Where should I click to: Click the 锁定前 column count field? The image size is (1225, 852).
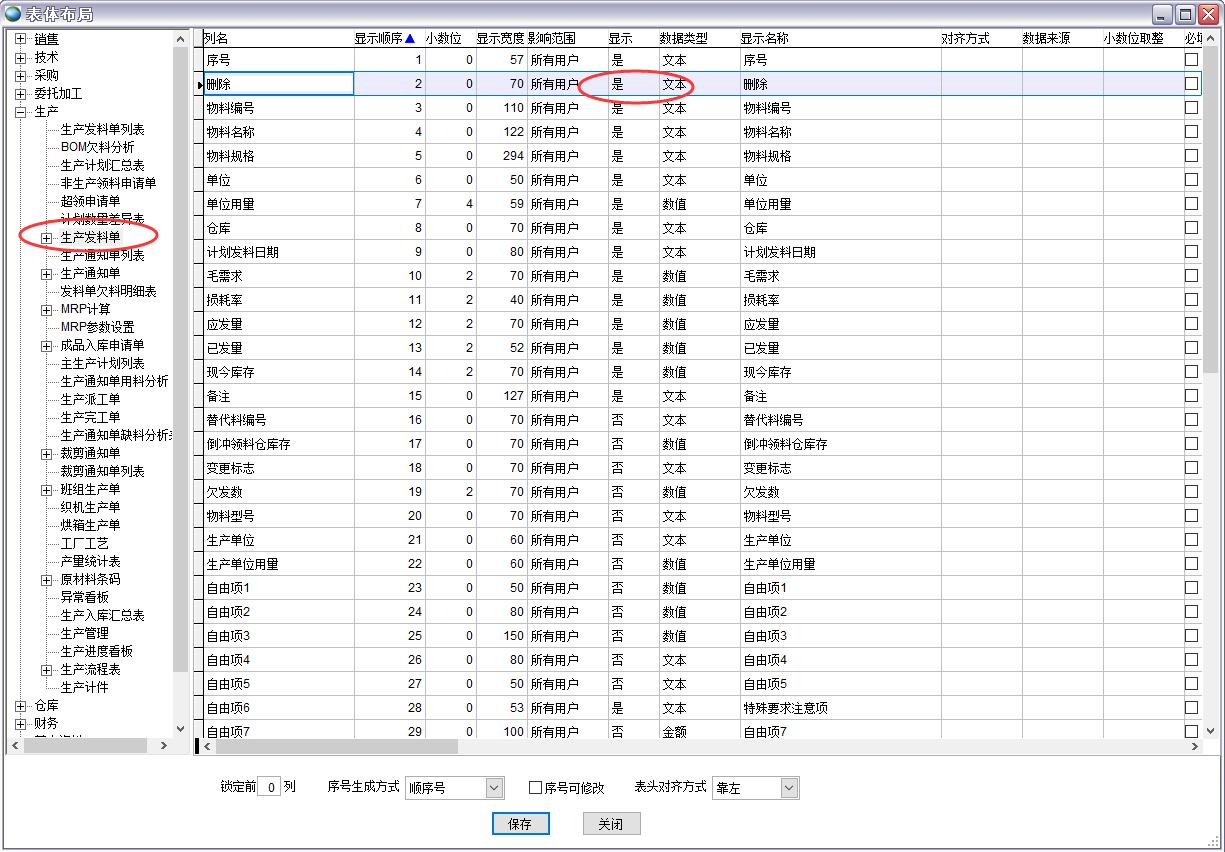click(268, 787)
